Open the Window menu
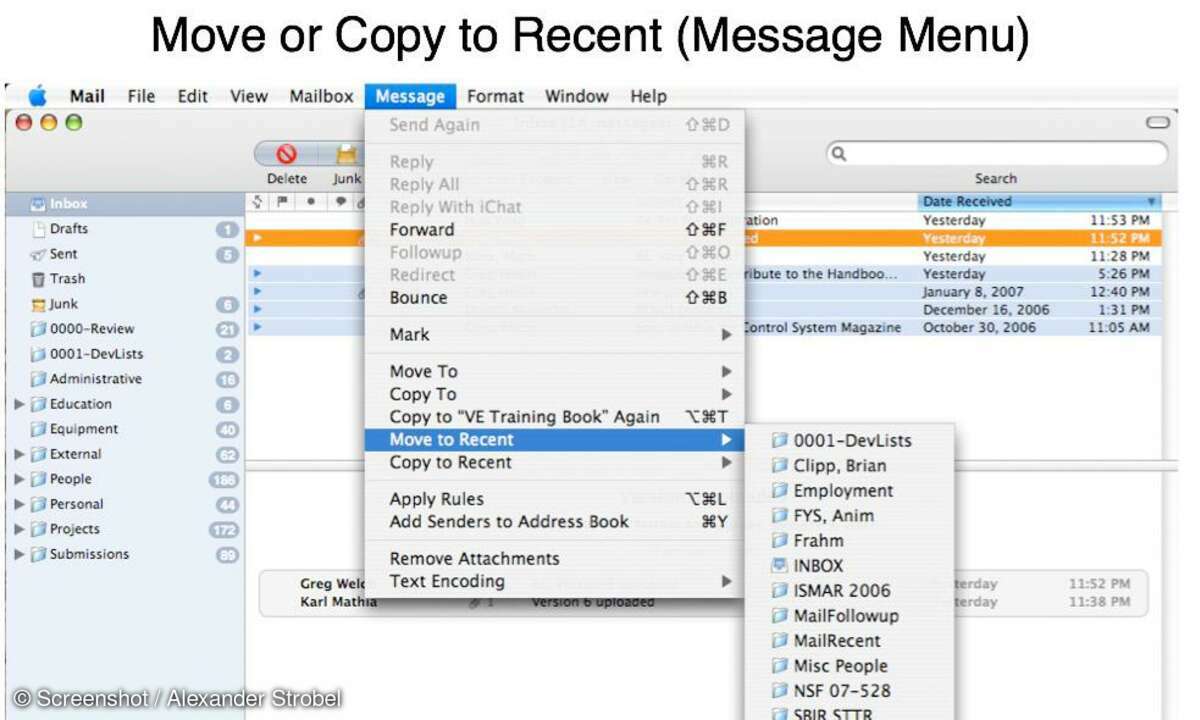This screenshot has height=720, width=1200. point(576,97)
